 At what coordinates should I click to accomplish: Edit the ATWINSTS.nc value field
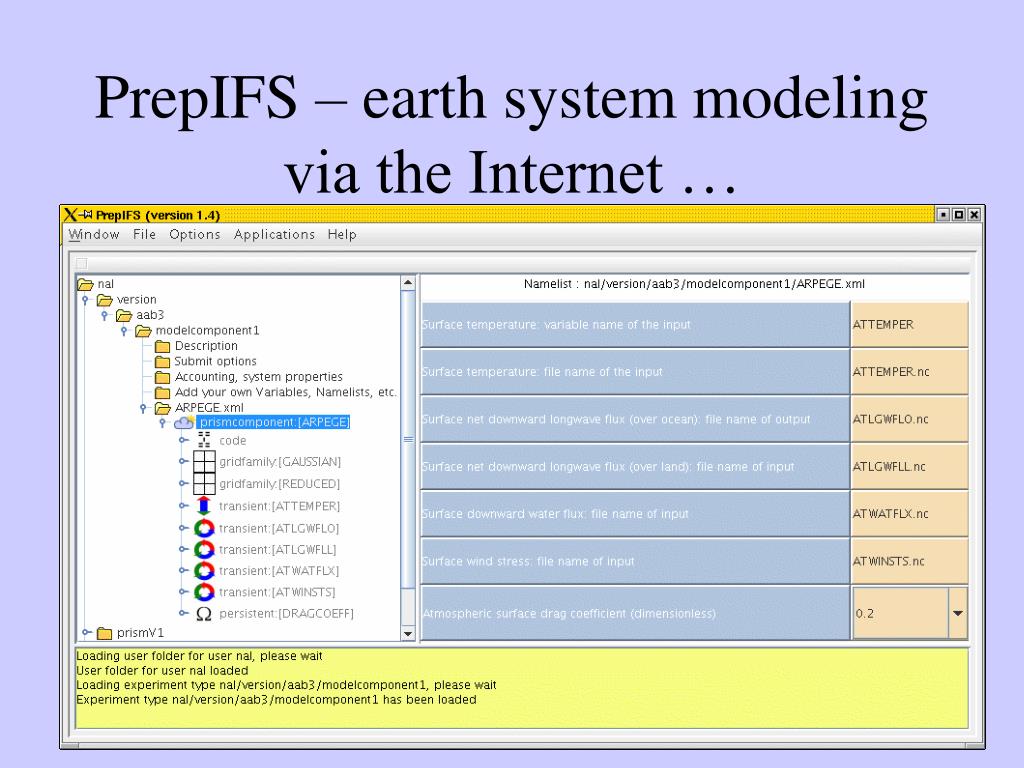[909, 561]
